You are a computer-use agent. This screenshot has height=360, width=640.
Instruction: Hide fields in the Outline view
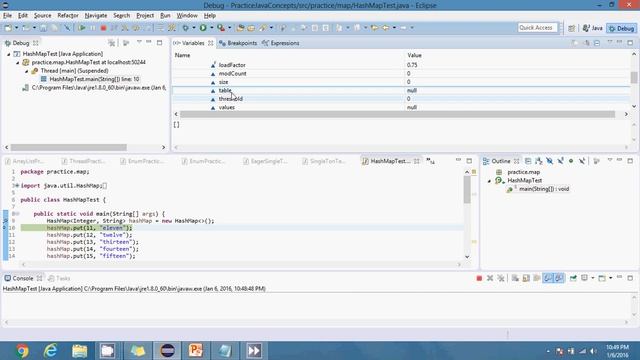point(550,161)
